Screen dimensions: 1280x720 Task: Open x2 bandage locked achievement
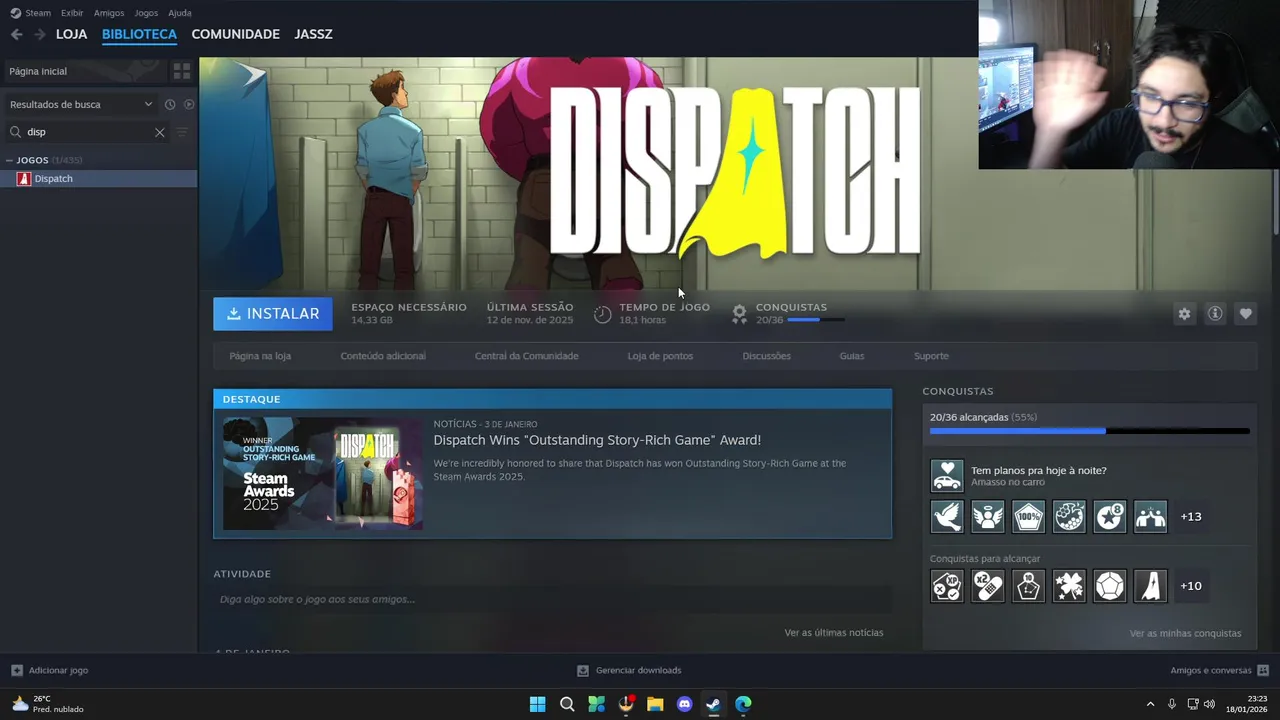coord(988,586)
